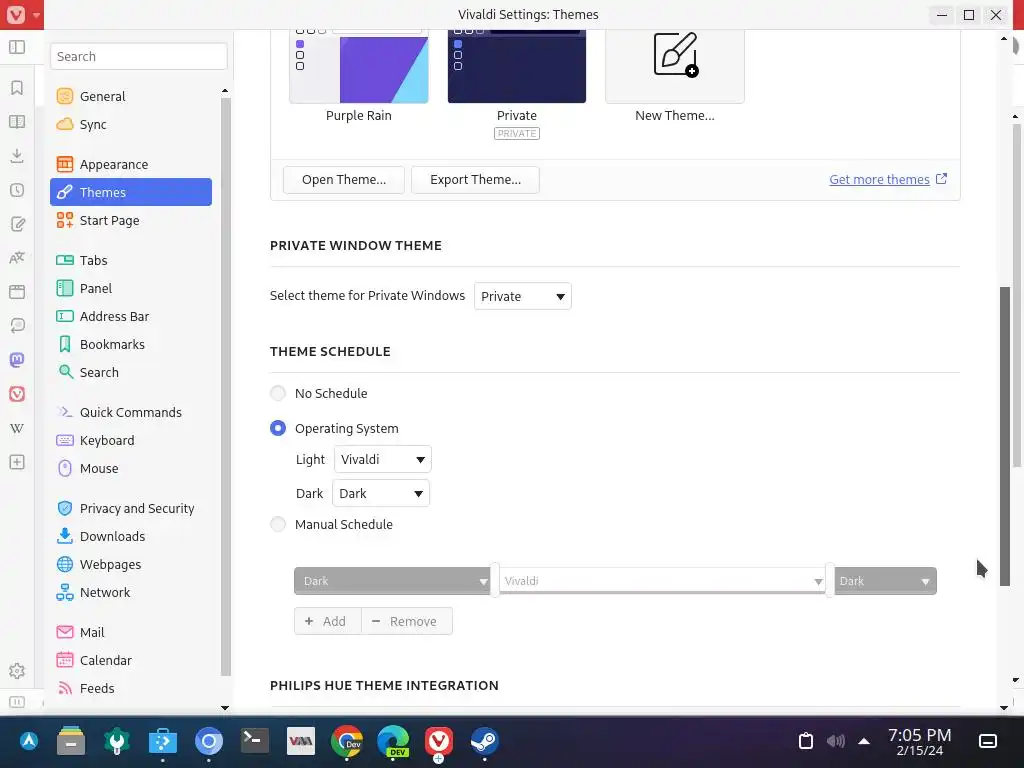This screenshot has height=768, width=1024.
Task: Open the Vivaldi menu button
Action: [x=22, y=14]
